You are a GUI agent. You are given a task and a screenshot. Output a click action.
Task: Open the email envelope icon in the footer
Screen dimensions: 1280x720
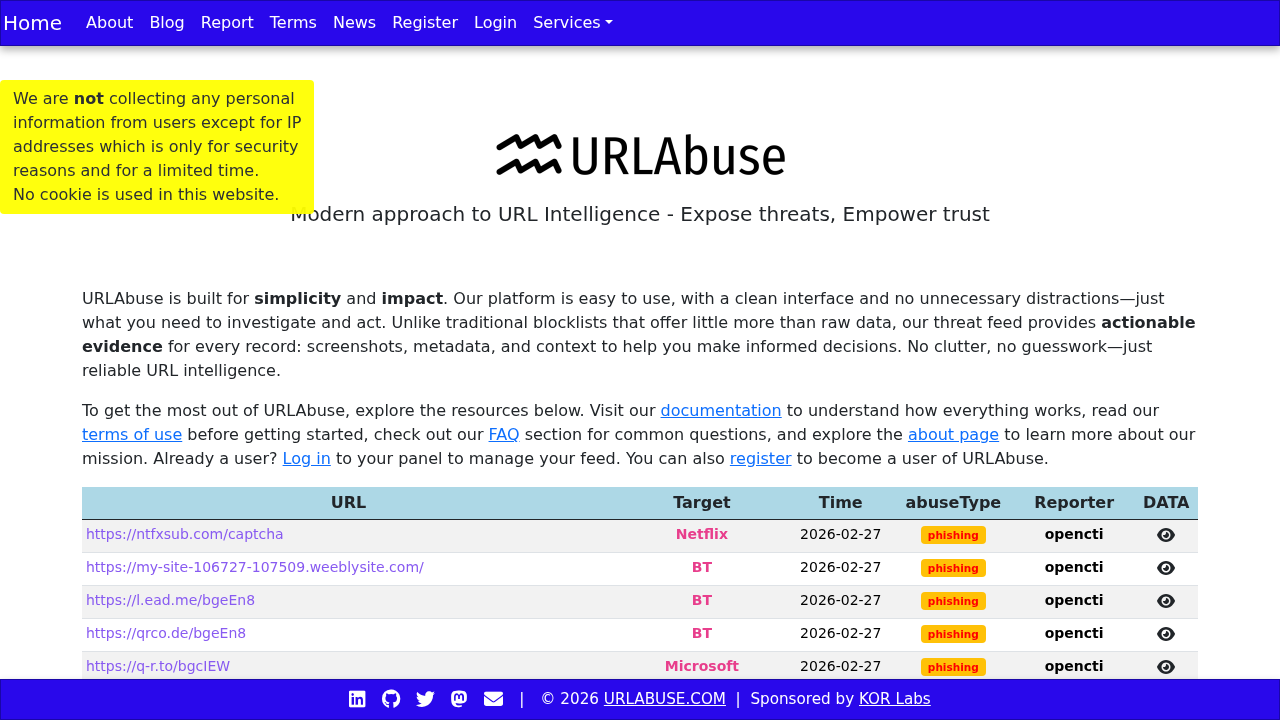(492, 698)
